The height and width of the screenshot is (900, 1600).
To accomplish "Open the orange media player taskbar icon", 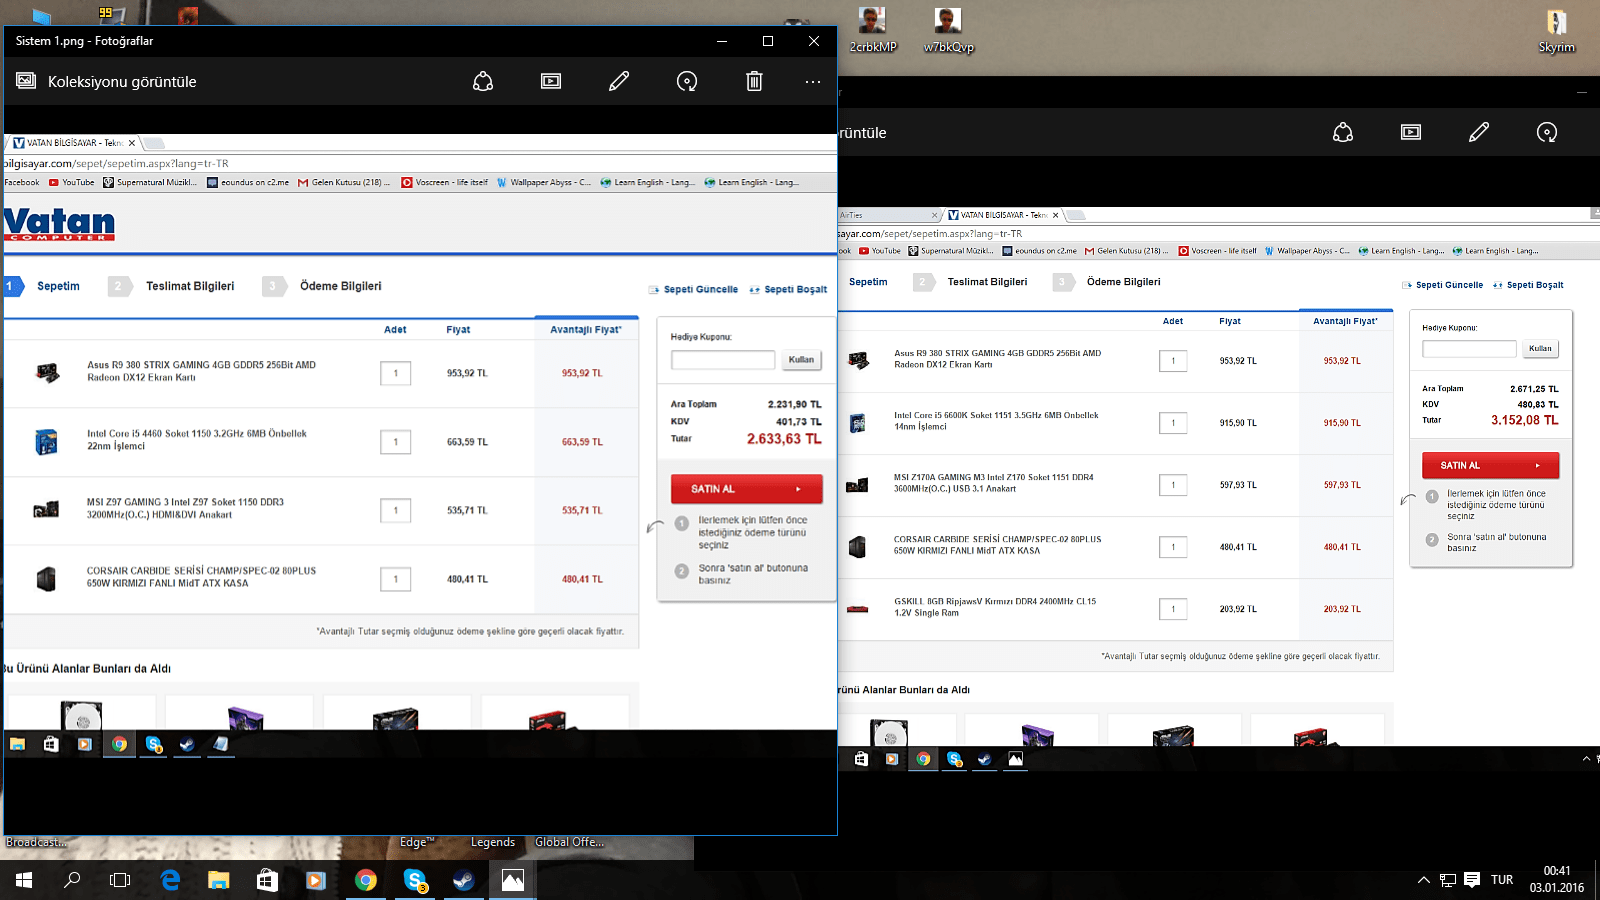I will (x=316, y=880).
